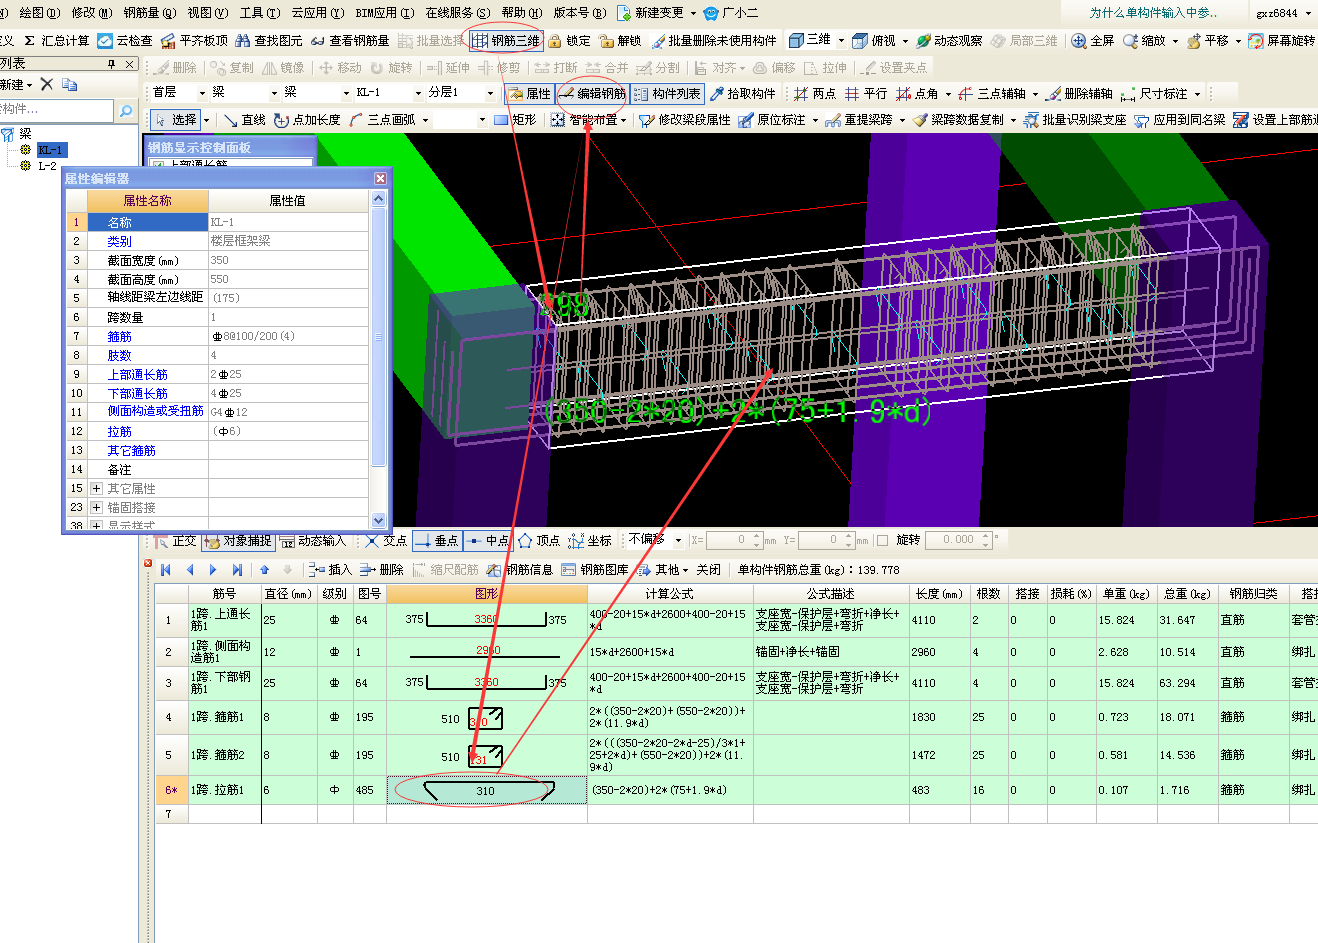Screen dimensions: 1318x943
Task: Click 修改梁段属性 tool
Action: 685,119
